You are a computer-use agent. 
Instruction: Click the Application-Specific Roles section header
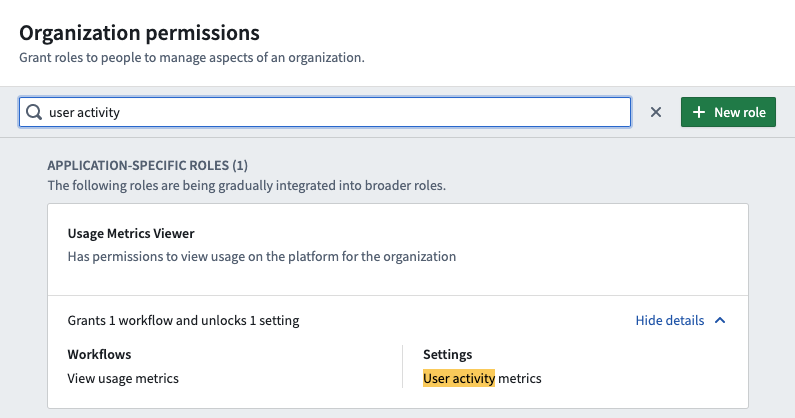tap(148, 165)
